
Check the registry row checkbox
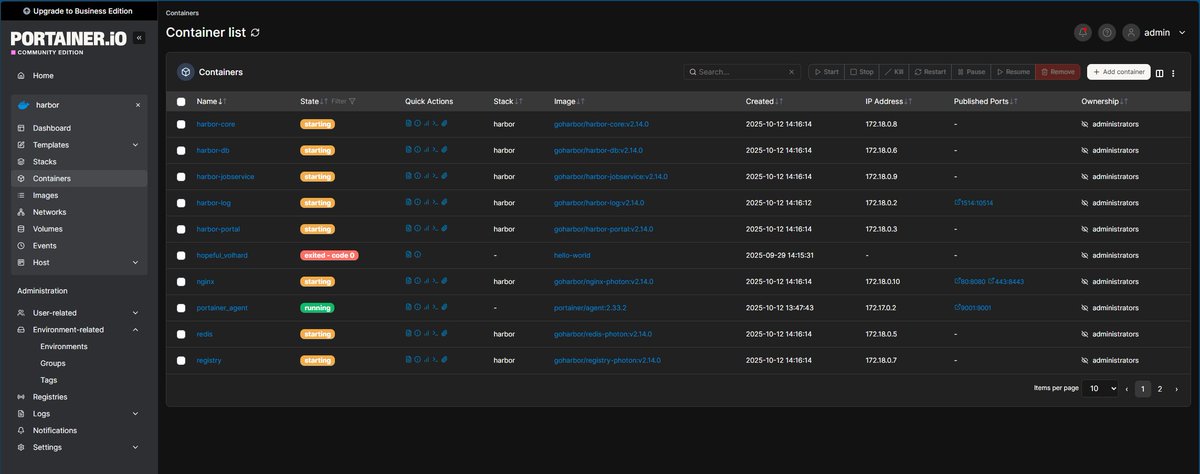(181, 360)
